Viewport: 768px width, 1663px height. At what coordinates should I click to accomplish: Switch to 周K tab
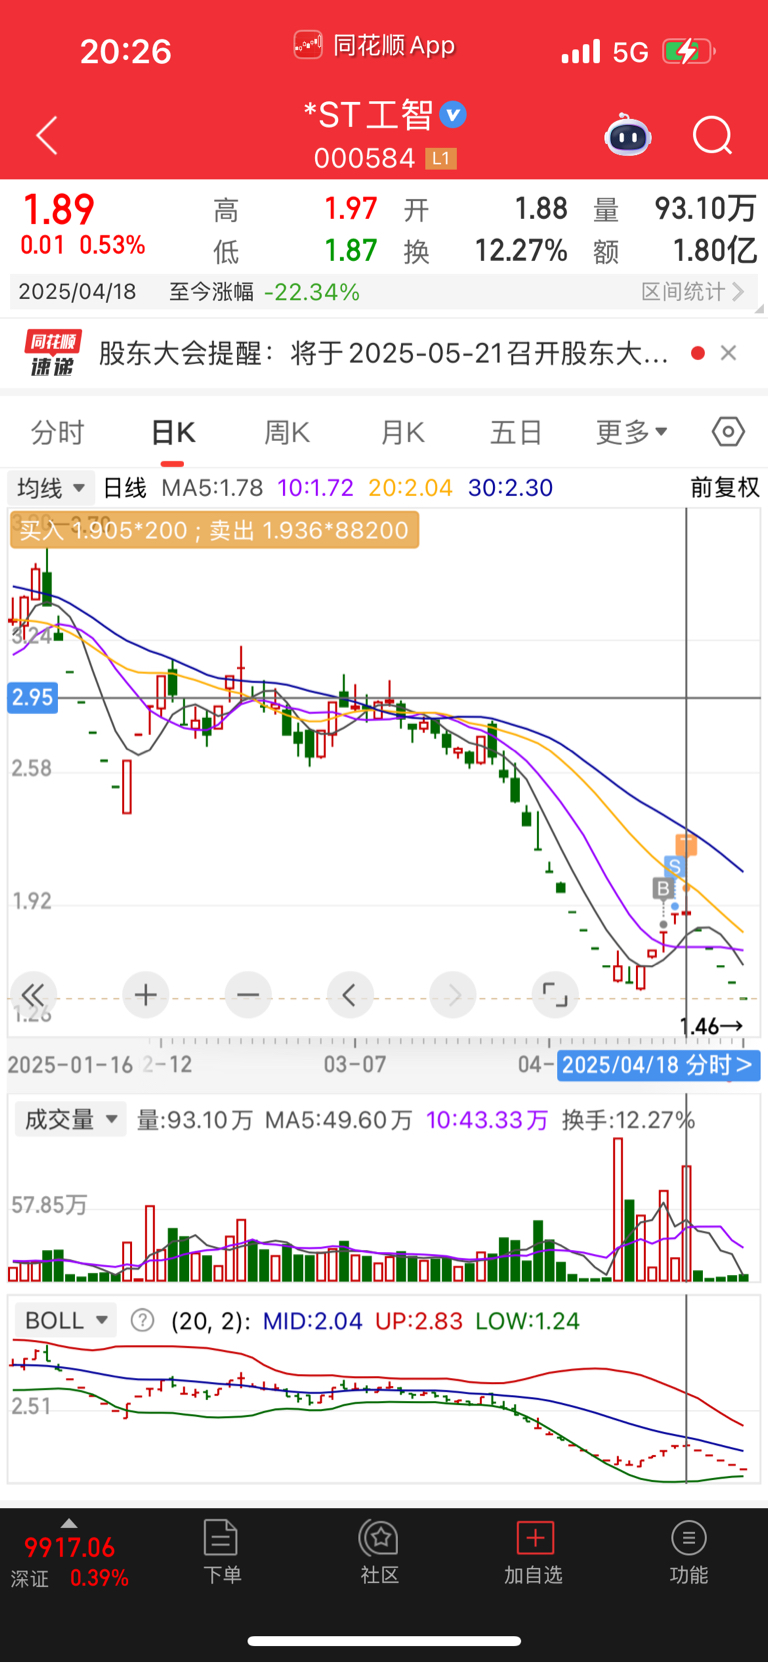point(287,433)
